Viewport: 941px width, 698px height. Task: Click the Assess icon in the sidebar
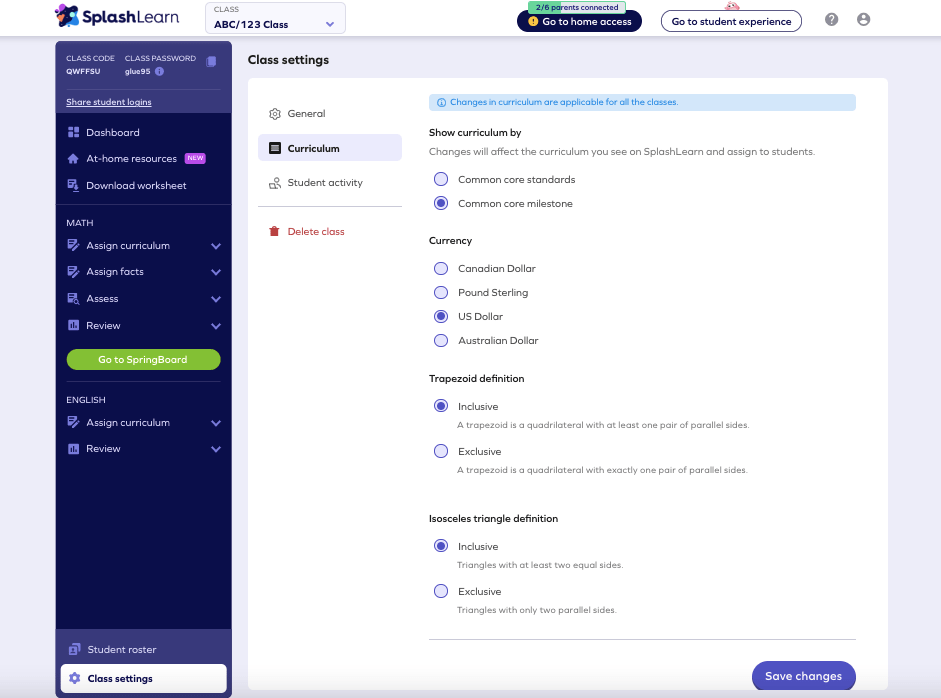coord(73,298)
